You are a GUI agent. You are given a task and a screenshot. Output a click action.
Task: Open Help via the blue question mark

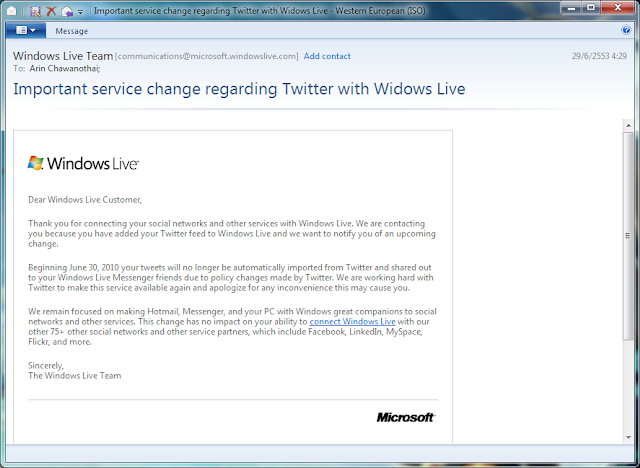(x=626, y=30)
